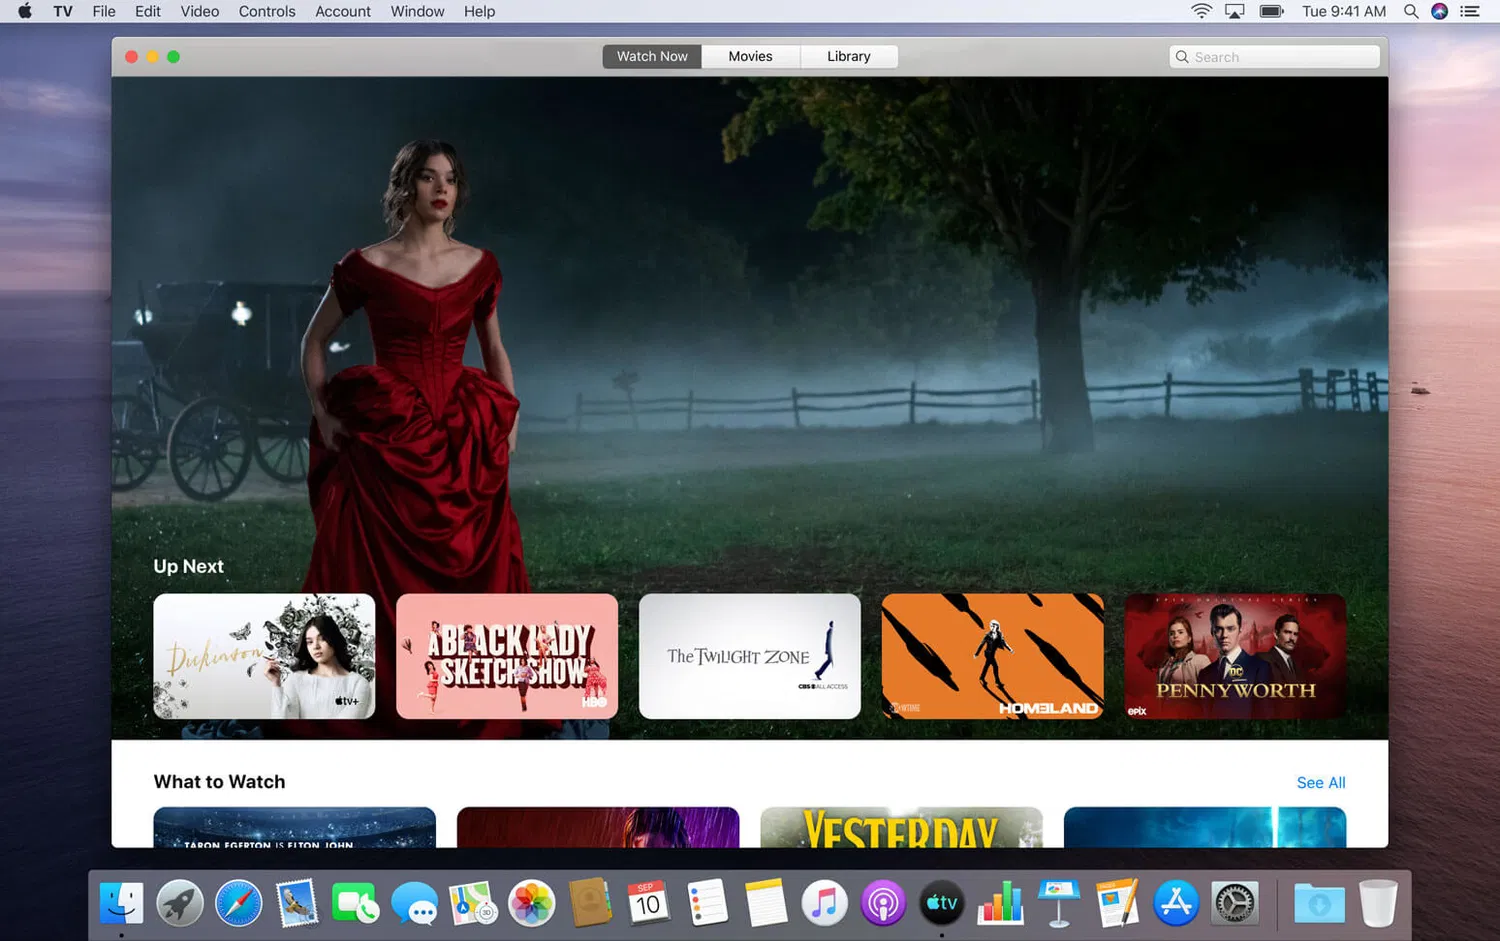Open The Twilight Zone thumbnail
The width and height of the screenshot is (1500, 941).
coord(750,656)
